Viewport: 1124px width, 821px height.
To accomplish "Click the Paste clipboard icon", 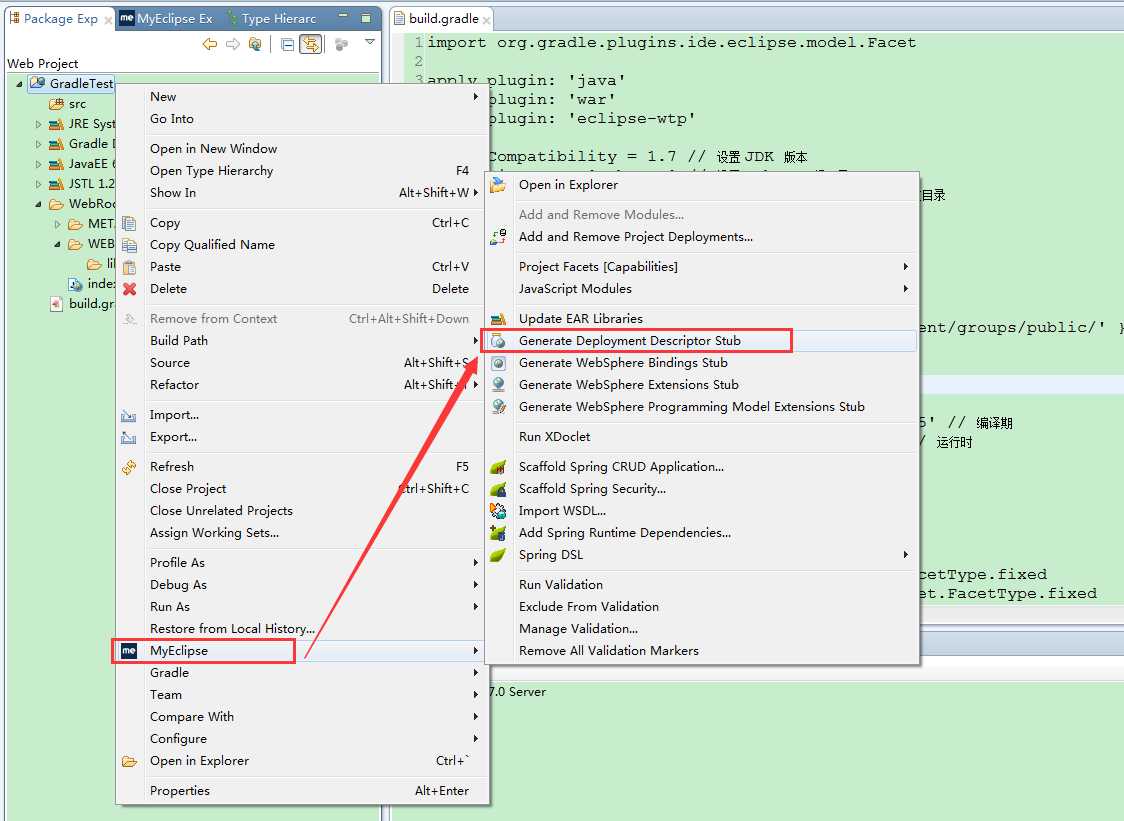I will point(129,267).
